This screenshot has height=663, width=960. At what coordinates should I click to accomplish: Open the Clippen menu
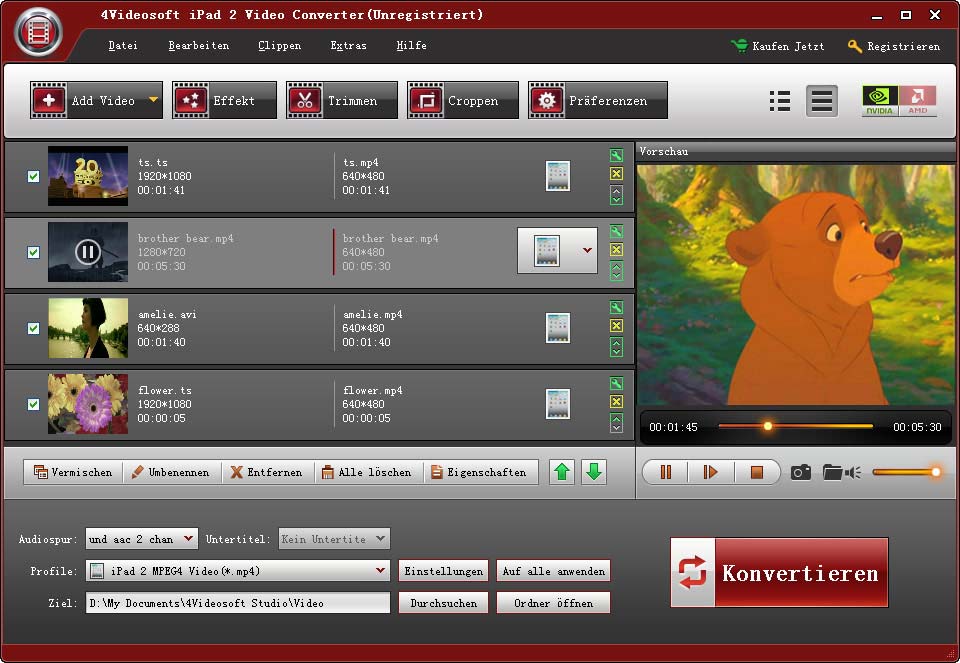click(x=279, y=46)
